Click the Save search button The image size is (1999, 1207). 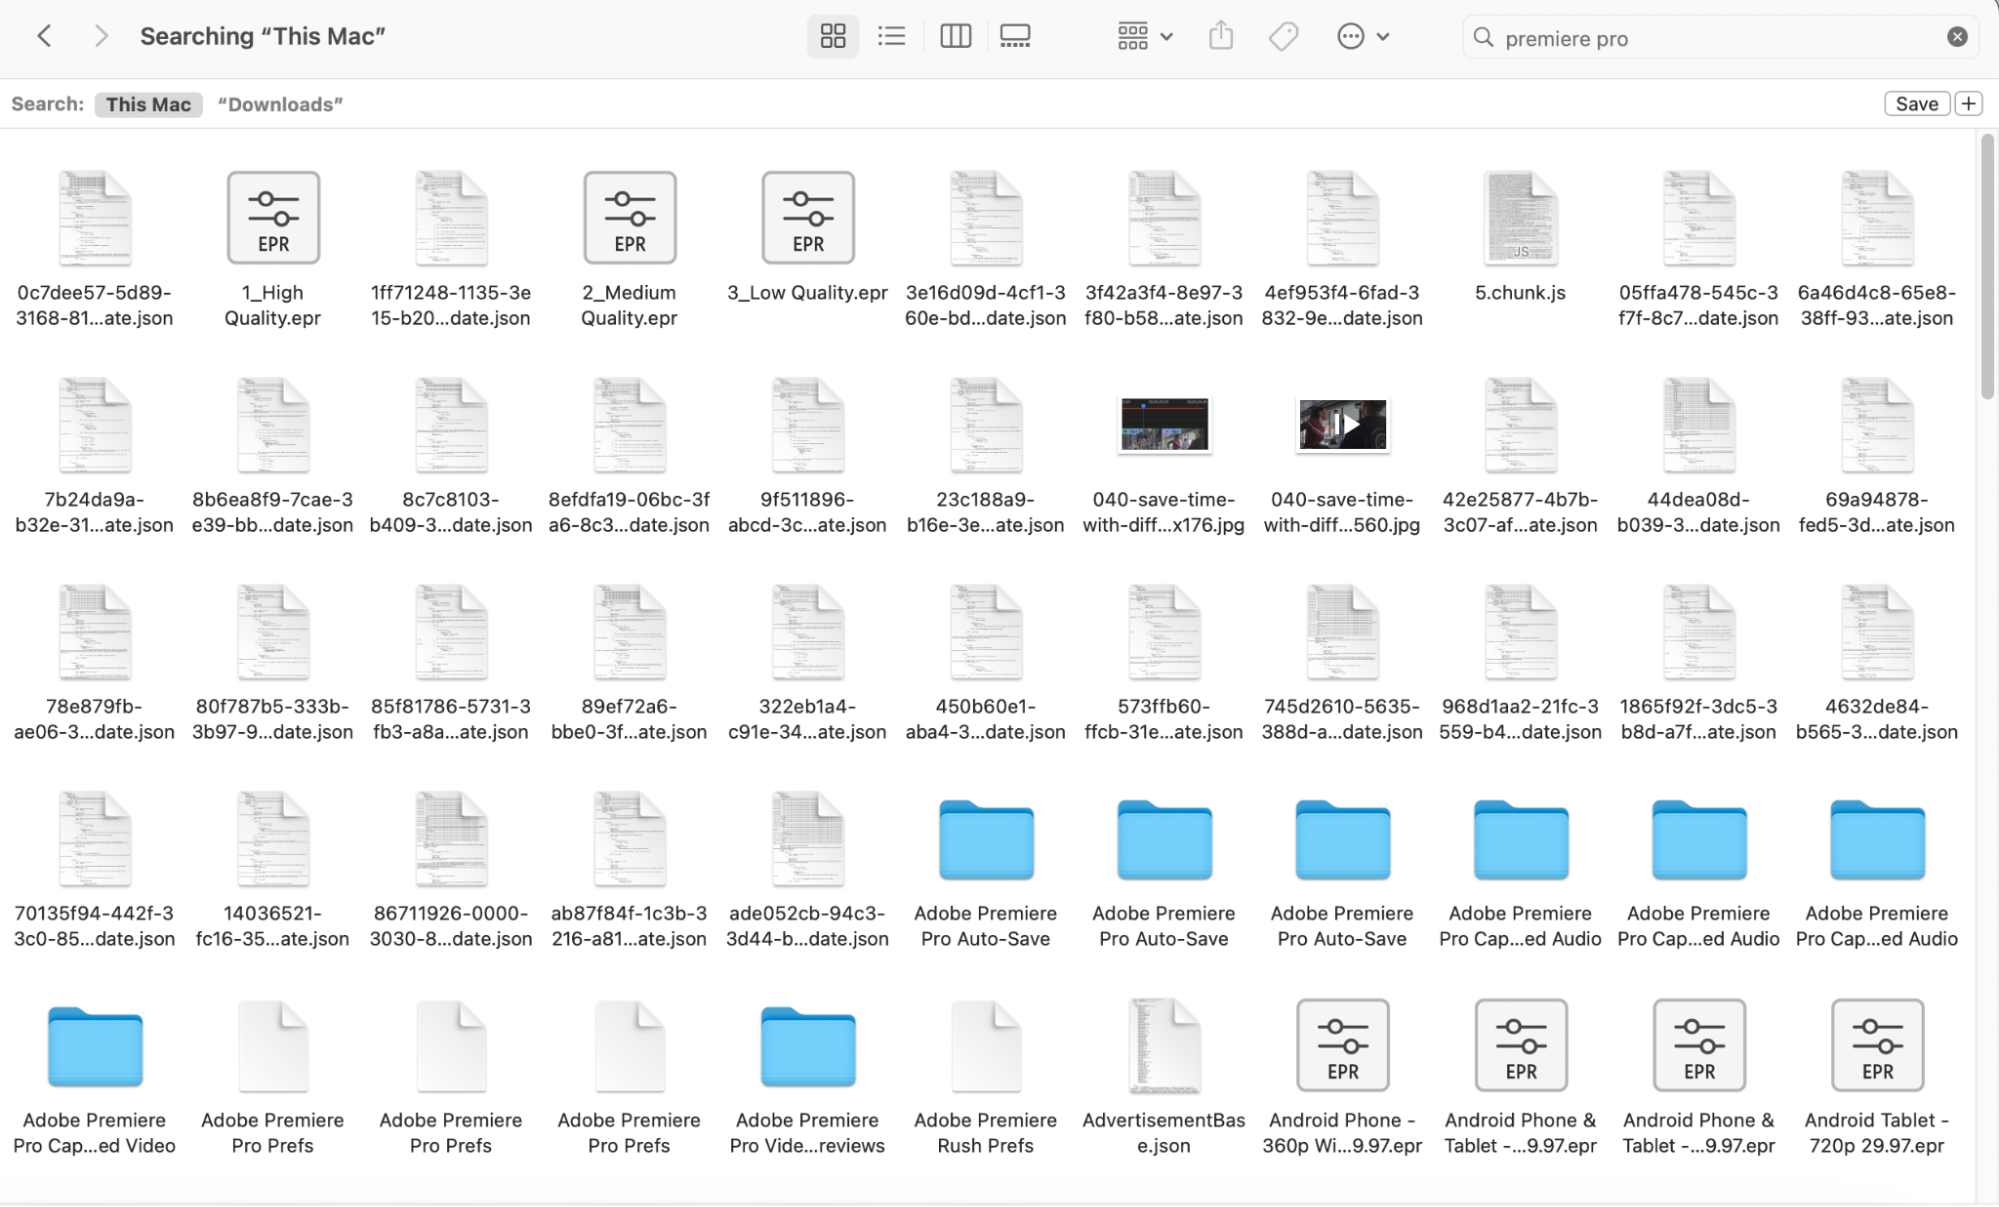tap(1916, 104)
